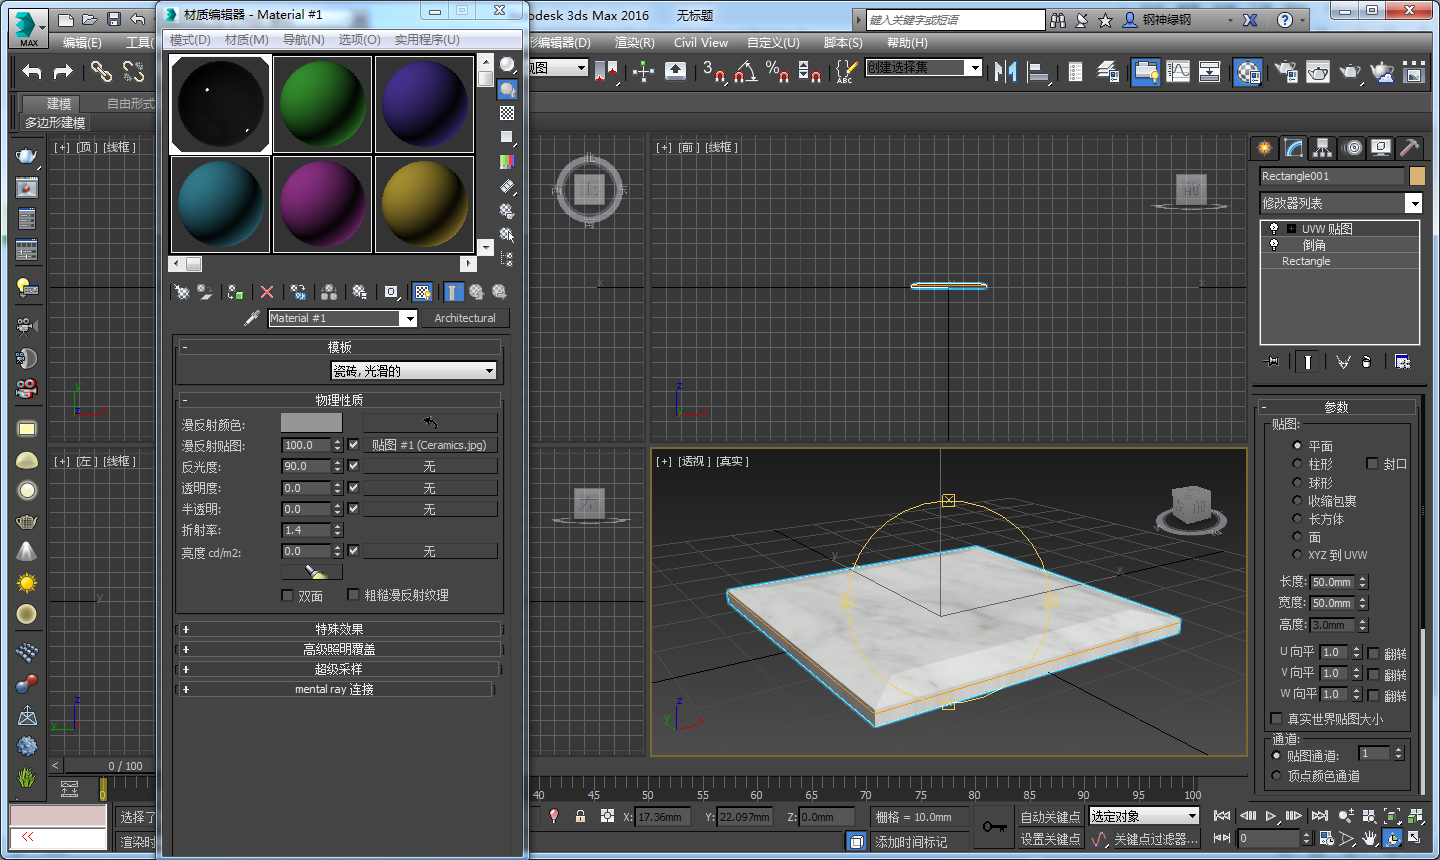
Task: Click Assign Material to Selection icon
Action: (236, 292)
